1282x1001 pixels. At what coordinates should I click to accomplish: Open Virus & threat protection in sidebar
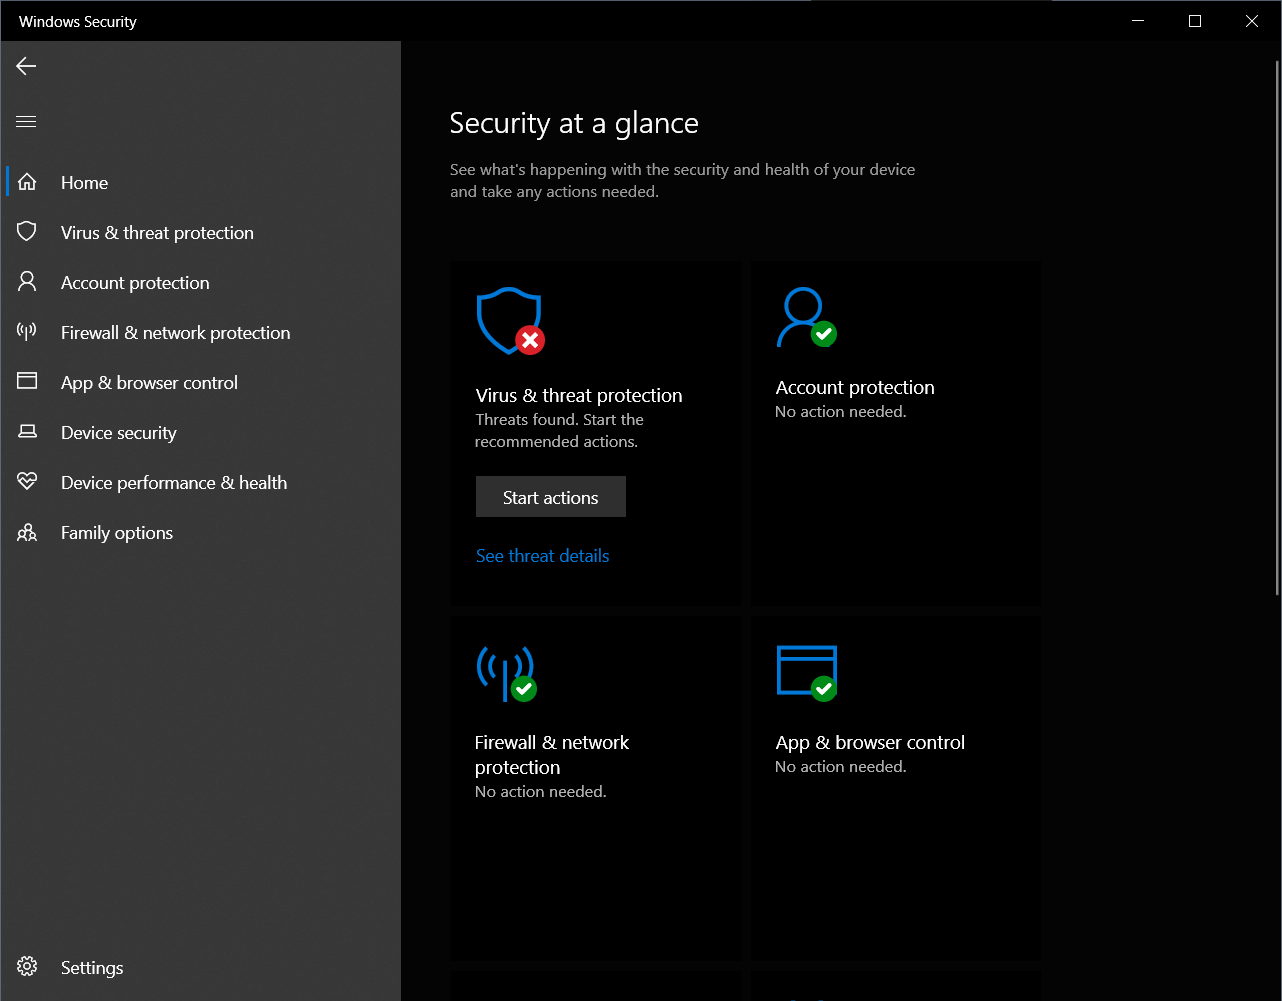coord(200,232)
